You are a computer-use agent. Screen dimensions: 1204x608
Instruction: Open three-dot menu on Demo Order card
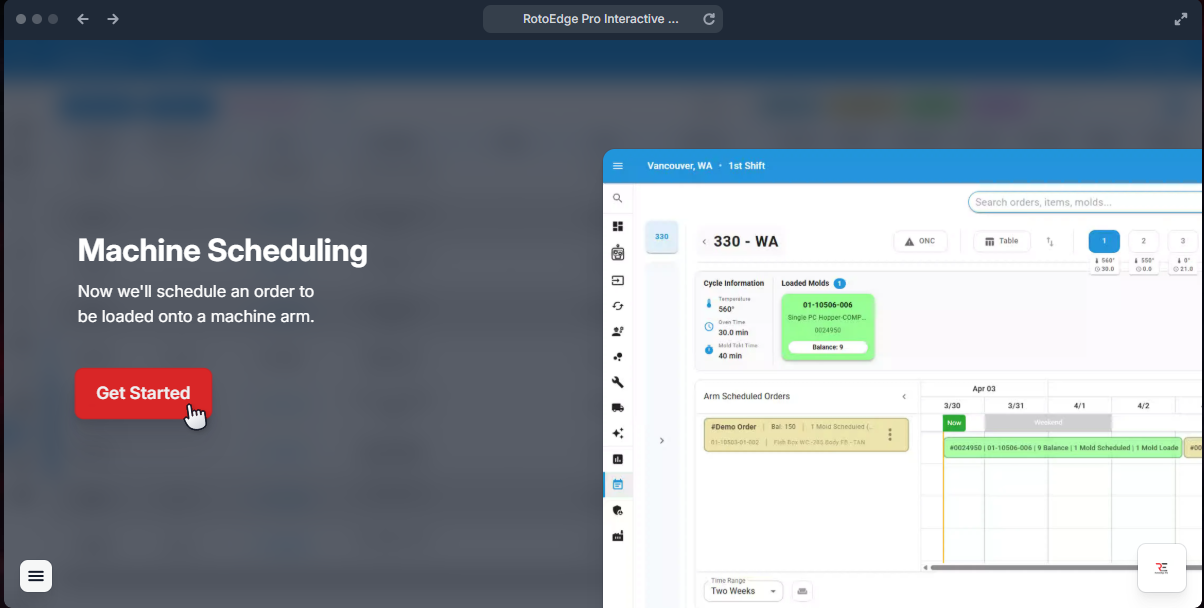tap(890, 435)
